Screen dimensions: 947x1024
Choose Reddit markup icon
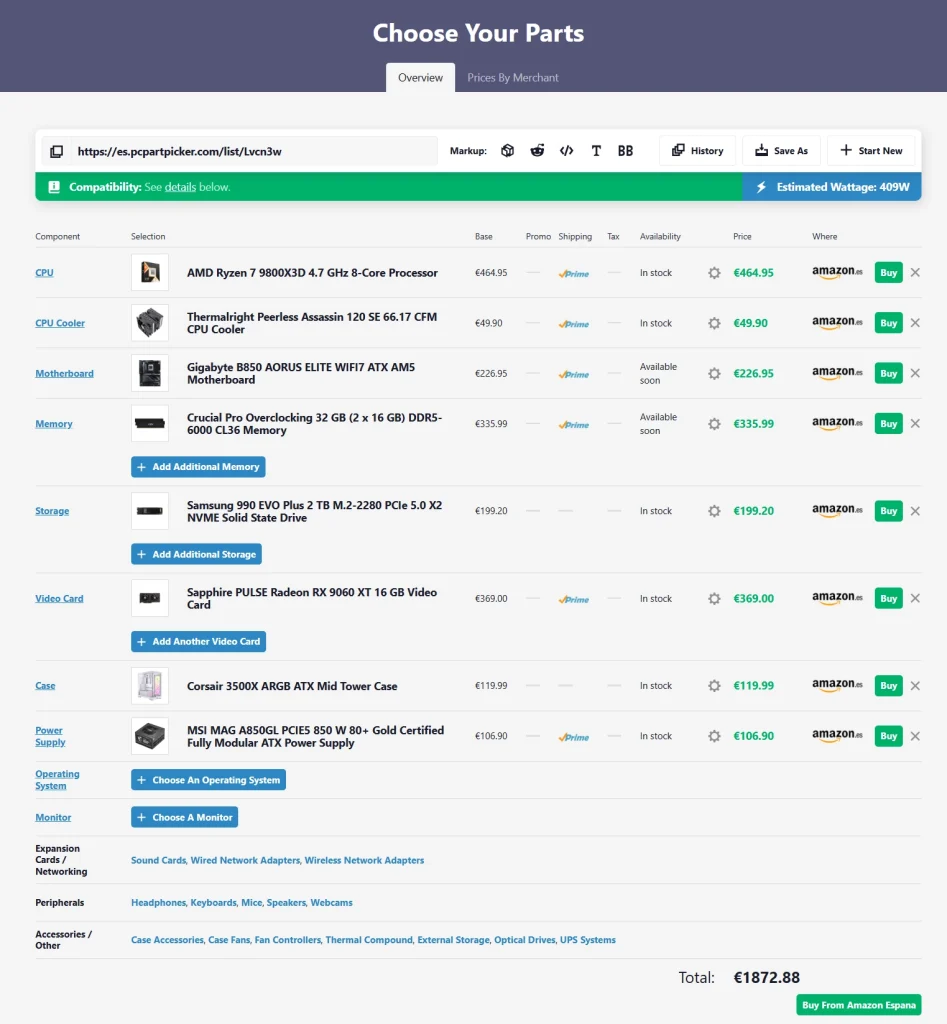tap(537, 151)
